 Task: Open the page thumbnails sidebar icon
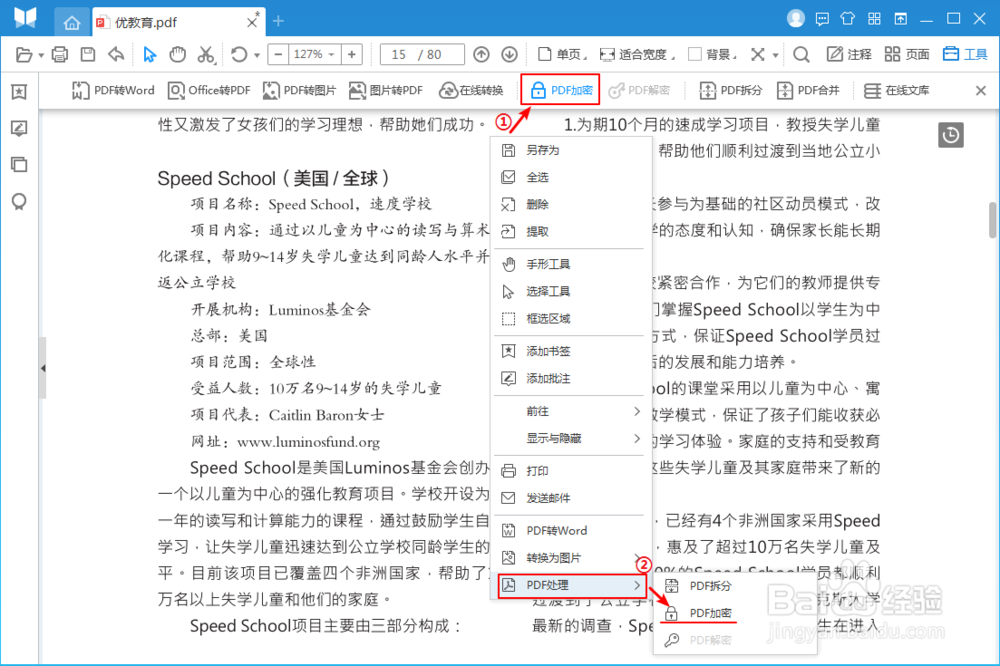pyautogui.click(x=19, y=165)
